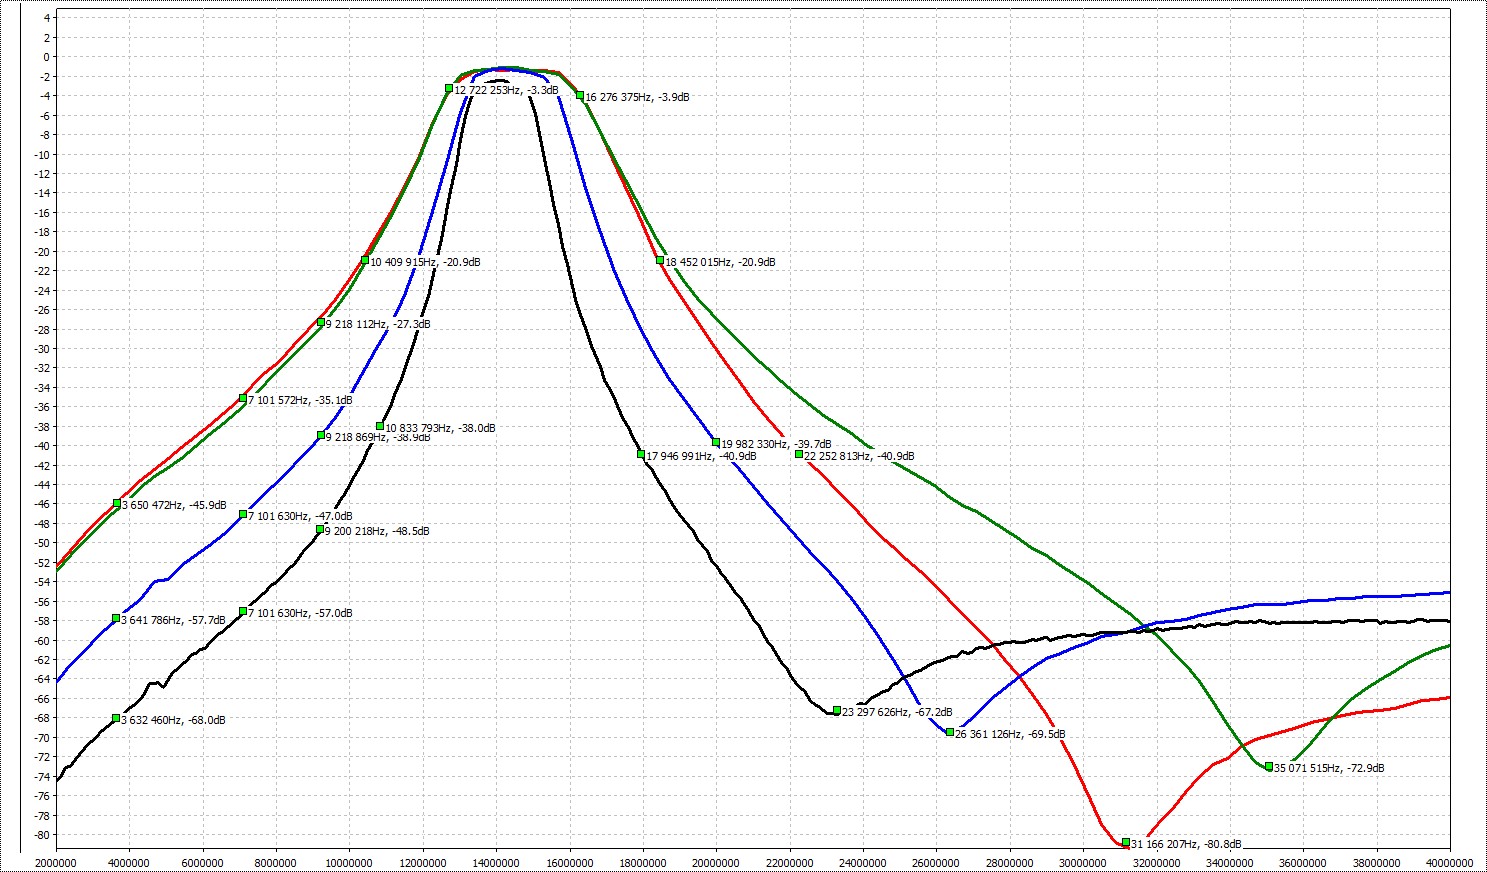This screenshot has width=1487, height=872.
Task: Click the marker at 12 722 253Hz, -3.3dB
Action: tap(449, 89)
